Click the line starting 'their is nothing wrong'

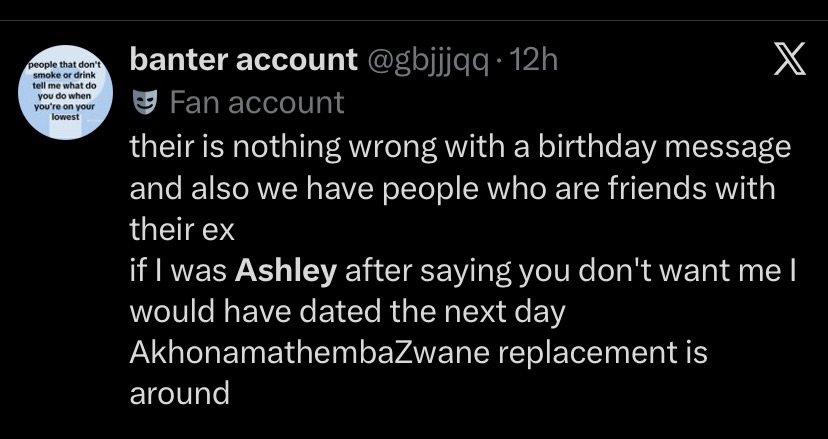pyautogui.click(x=460, y=147)
